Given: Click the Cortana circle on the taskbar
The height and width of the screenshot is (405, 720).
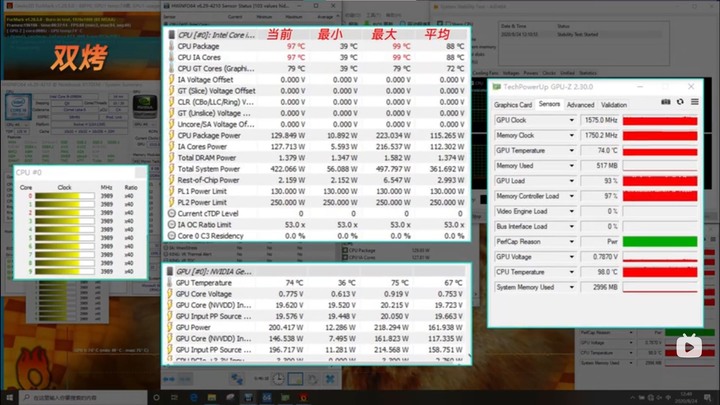Looking at the screenshot, I should point(156,397).
